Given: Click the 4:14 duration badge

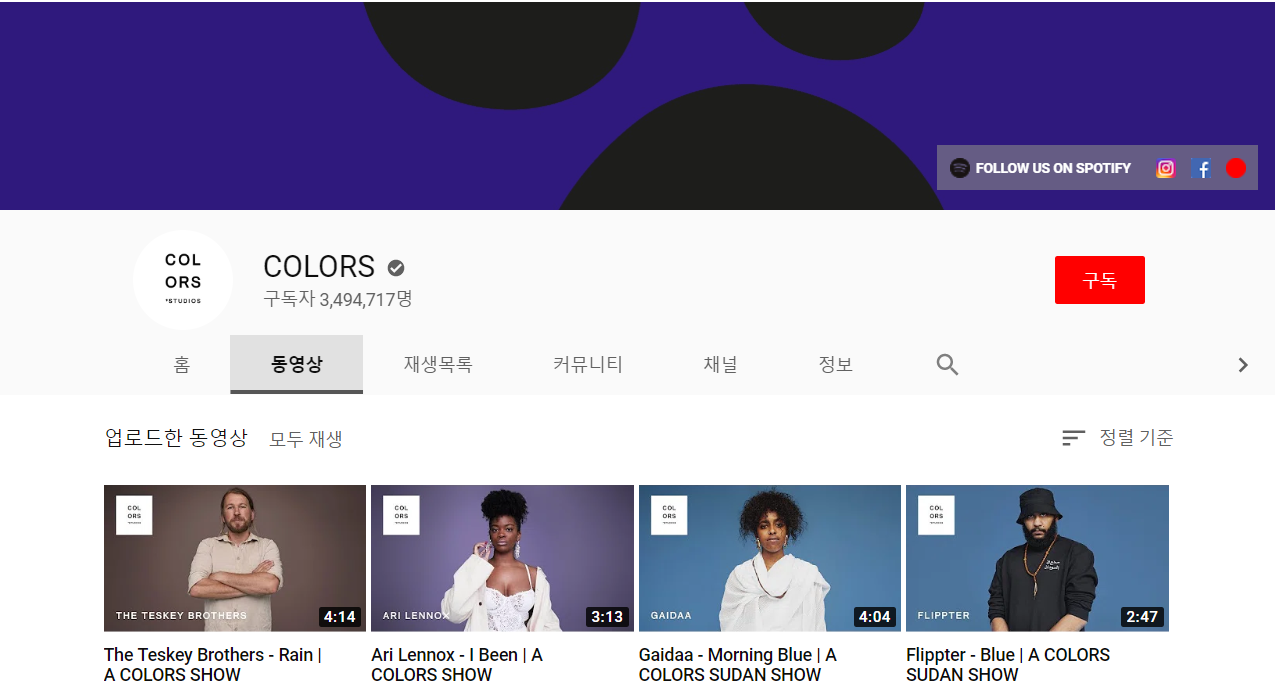Looking at the screenshot, I should (340, 617).
